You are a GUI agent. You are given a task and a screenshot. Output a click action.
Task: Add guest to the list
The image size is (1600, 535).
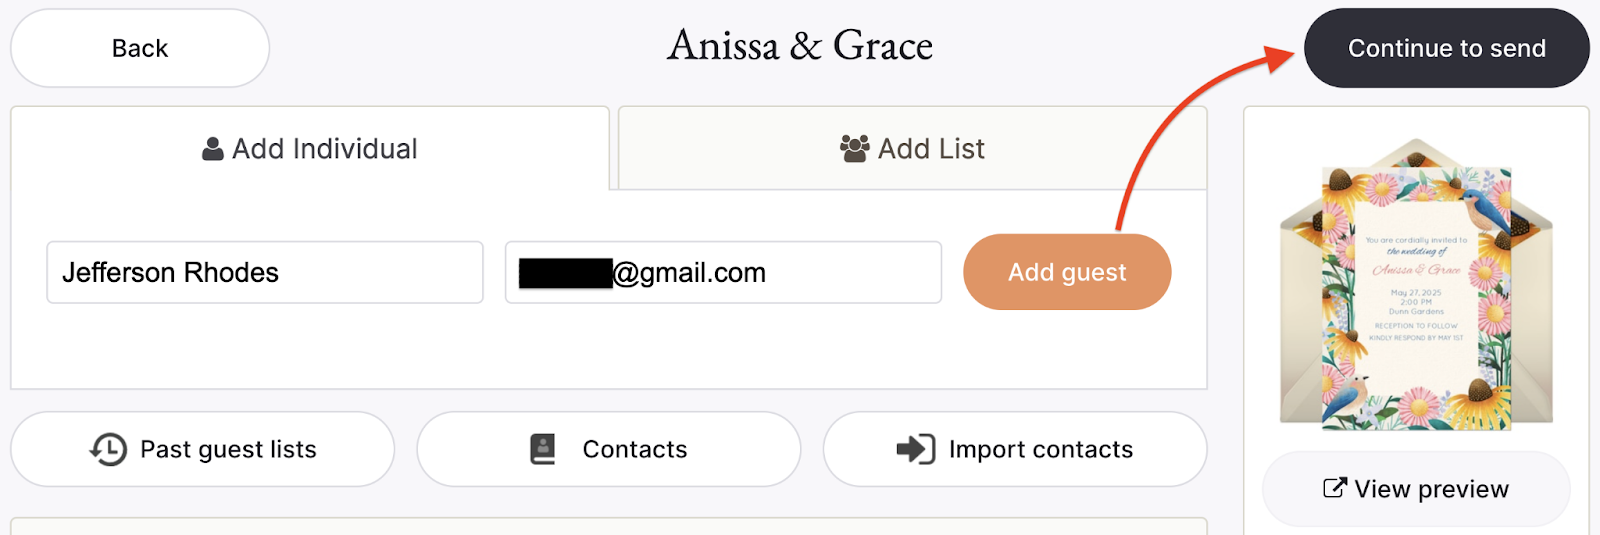[1067, 272]
